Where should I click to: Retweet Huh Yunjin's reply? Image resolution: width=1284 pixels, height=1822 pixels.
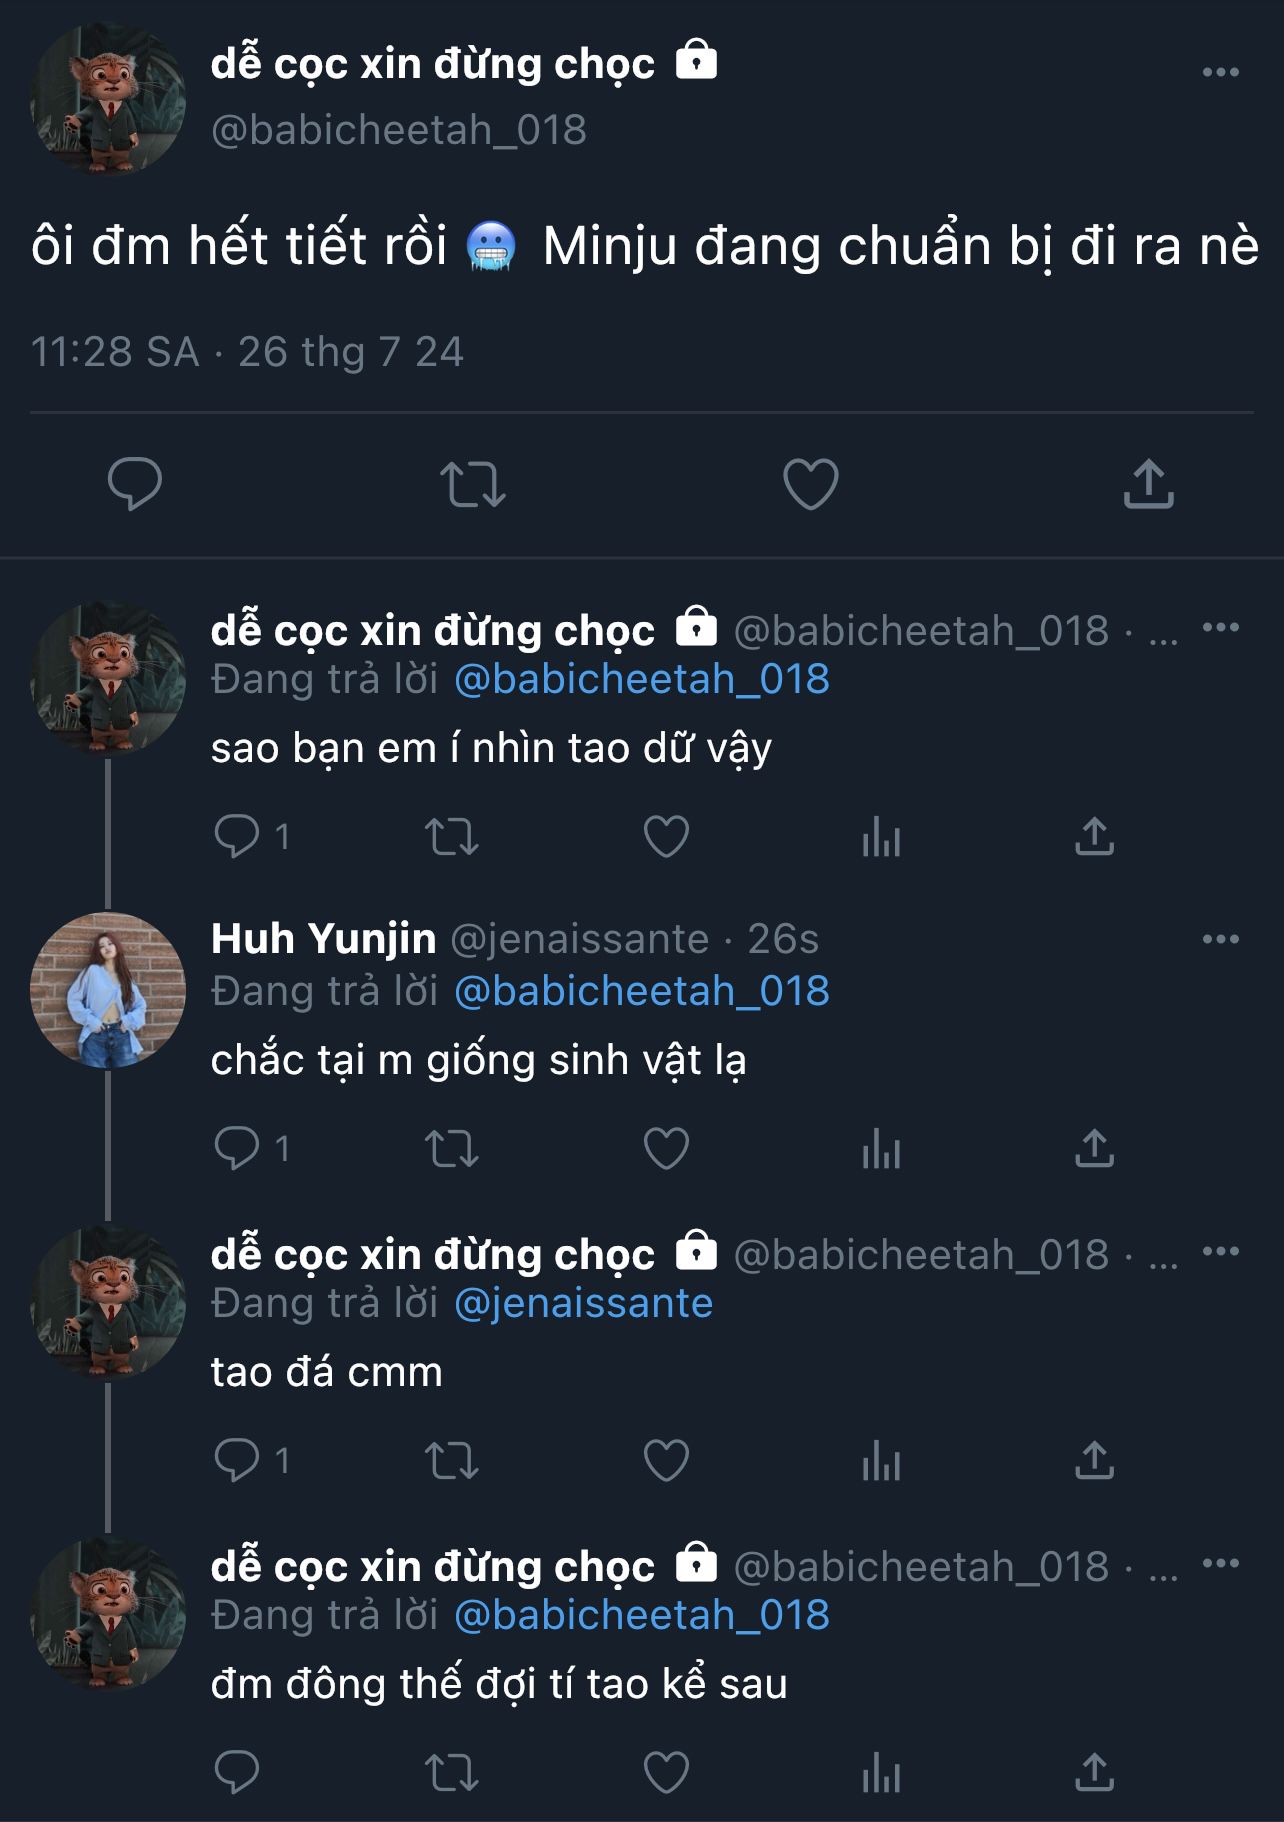(452, 1149)
